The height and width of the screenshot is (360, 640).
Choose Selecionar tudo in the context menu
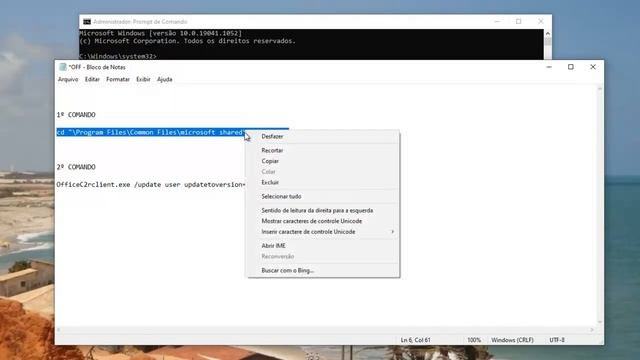[323, 196]
